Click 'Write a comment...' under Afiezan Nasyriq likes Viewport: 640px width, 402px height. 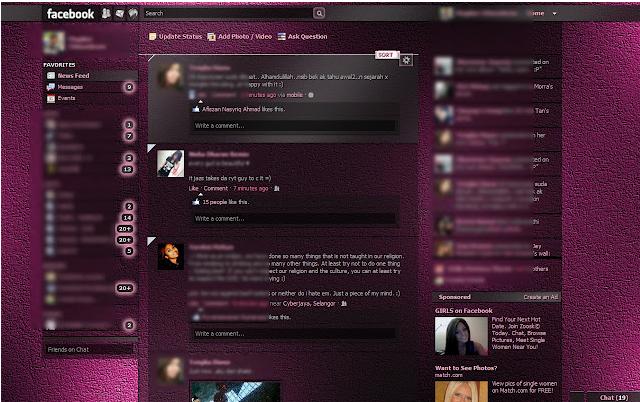pyautogui.click(x=294, y=126)
